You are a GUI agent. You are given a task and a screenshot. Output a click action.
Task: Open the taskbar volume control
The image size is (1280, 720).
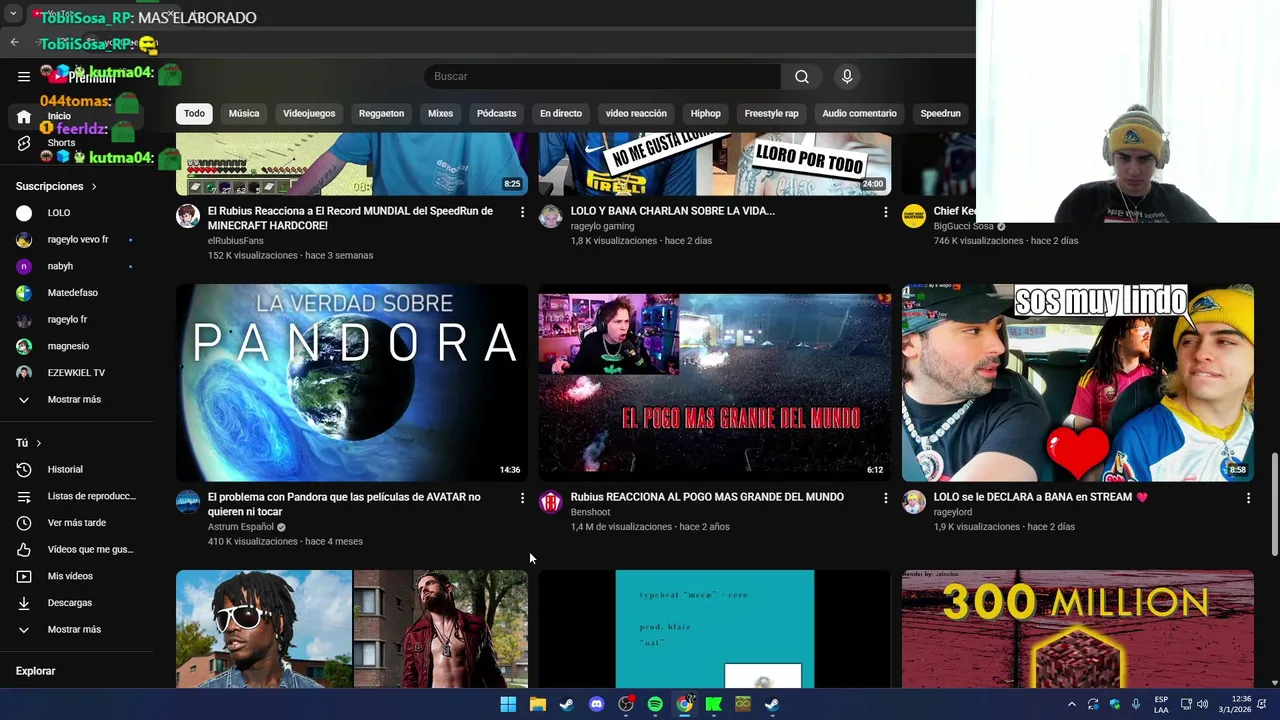[x=1203, y=704]
